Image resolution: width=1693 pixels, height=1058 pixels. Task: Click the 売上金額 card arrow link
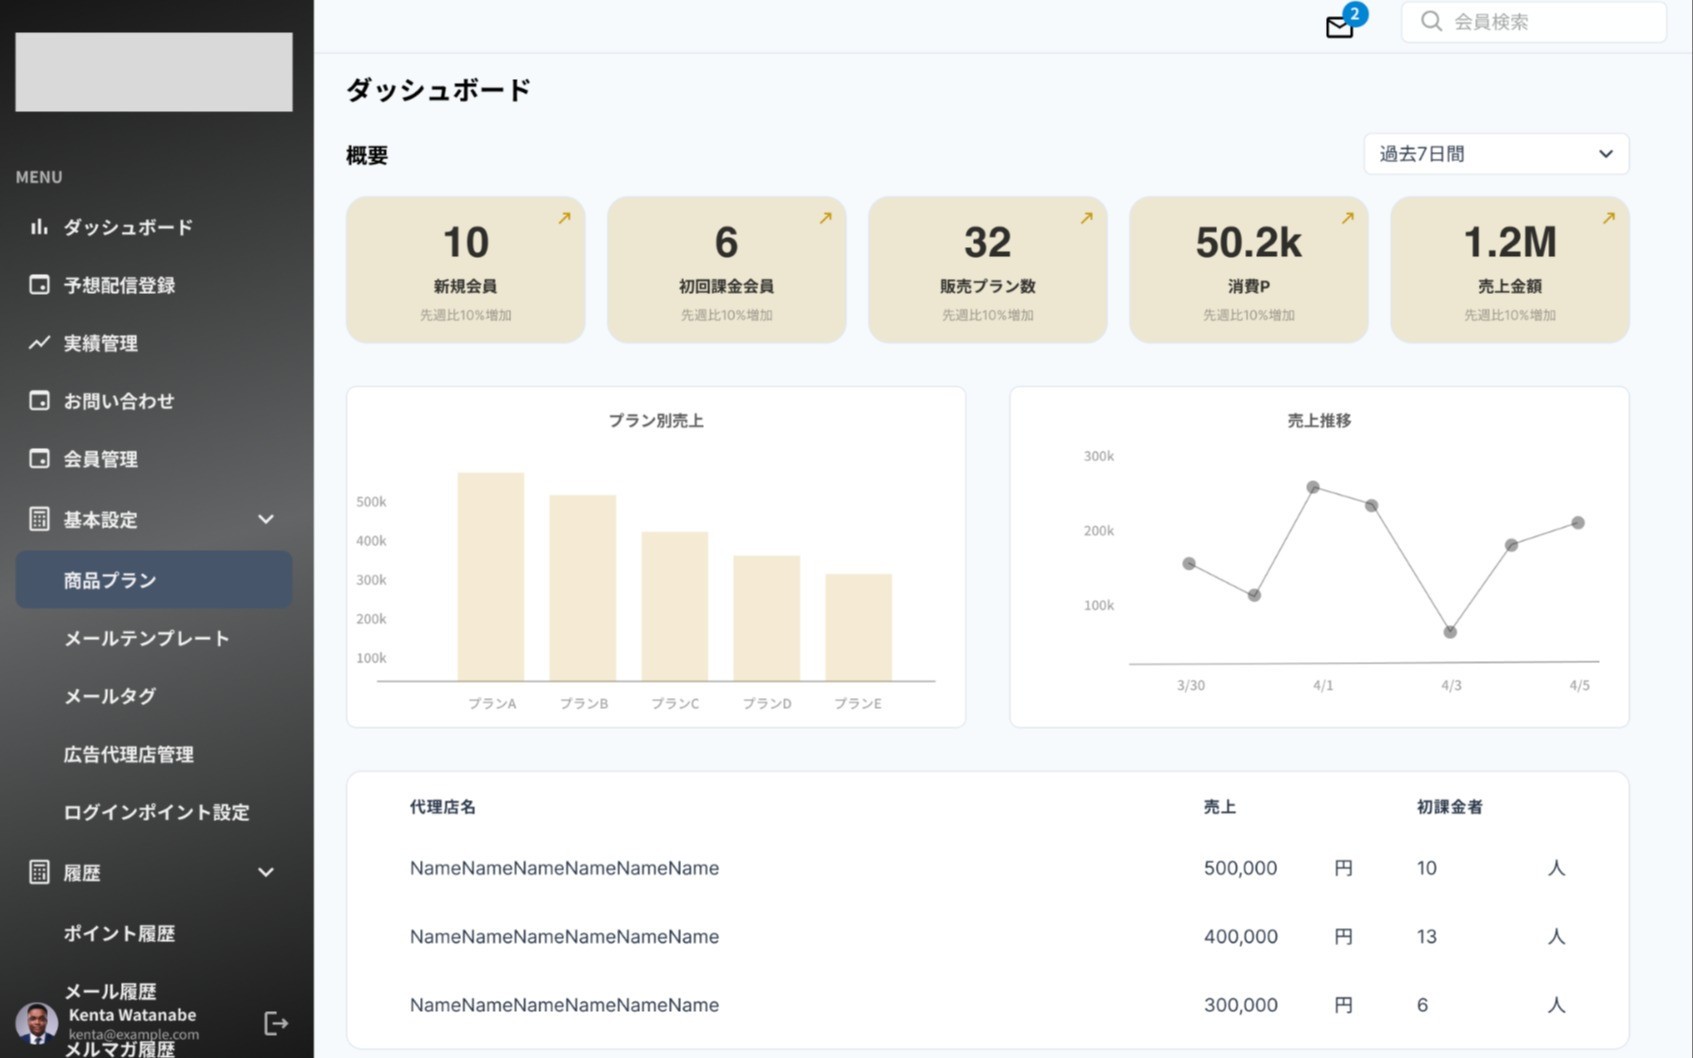[x=1608, y=216]
